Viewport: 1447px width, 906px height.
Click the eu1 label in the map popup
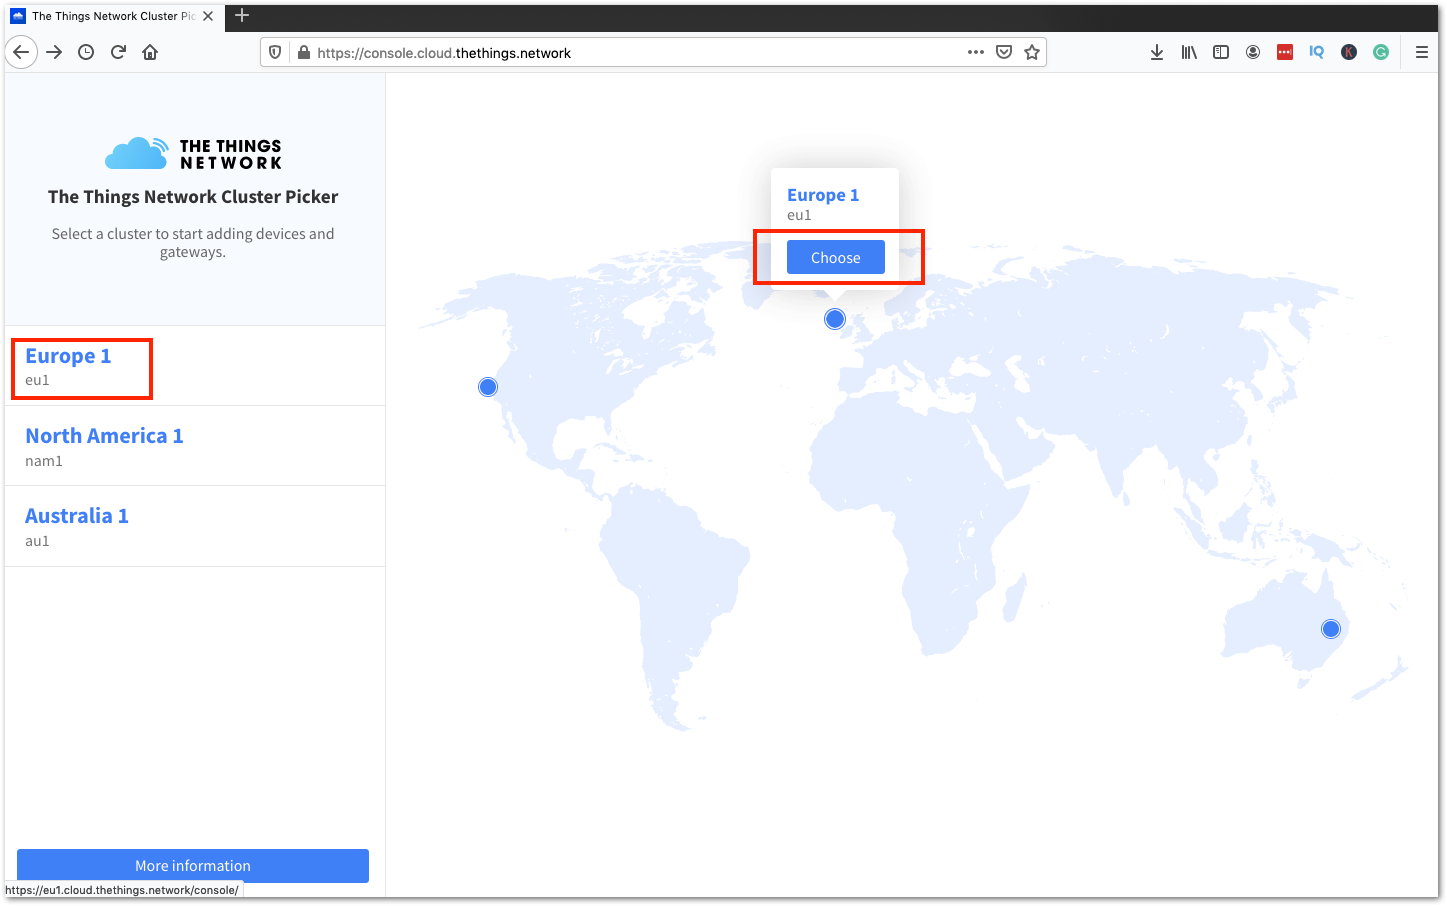coord(799,215)
